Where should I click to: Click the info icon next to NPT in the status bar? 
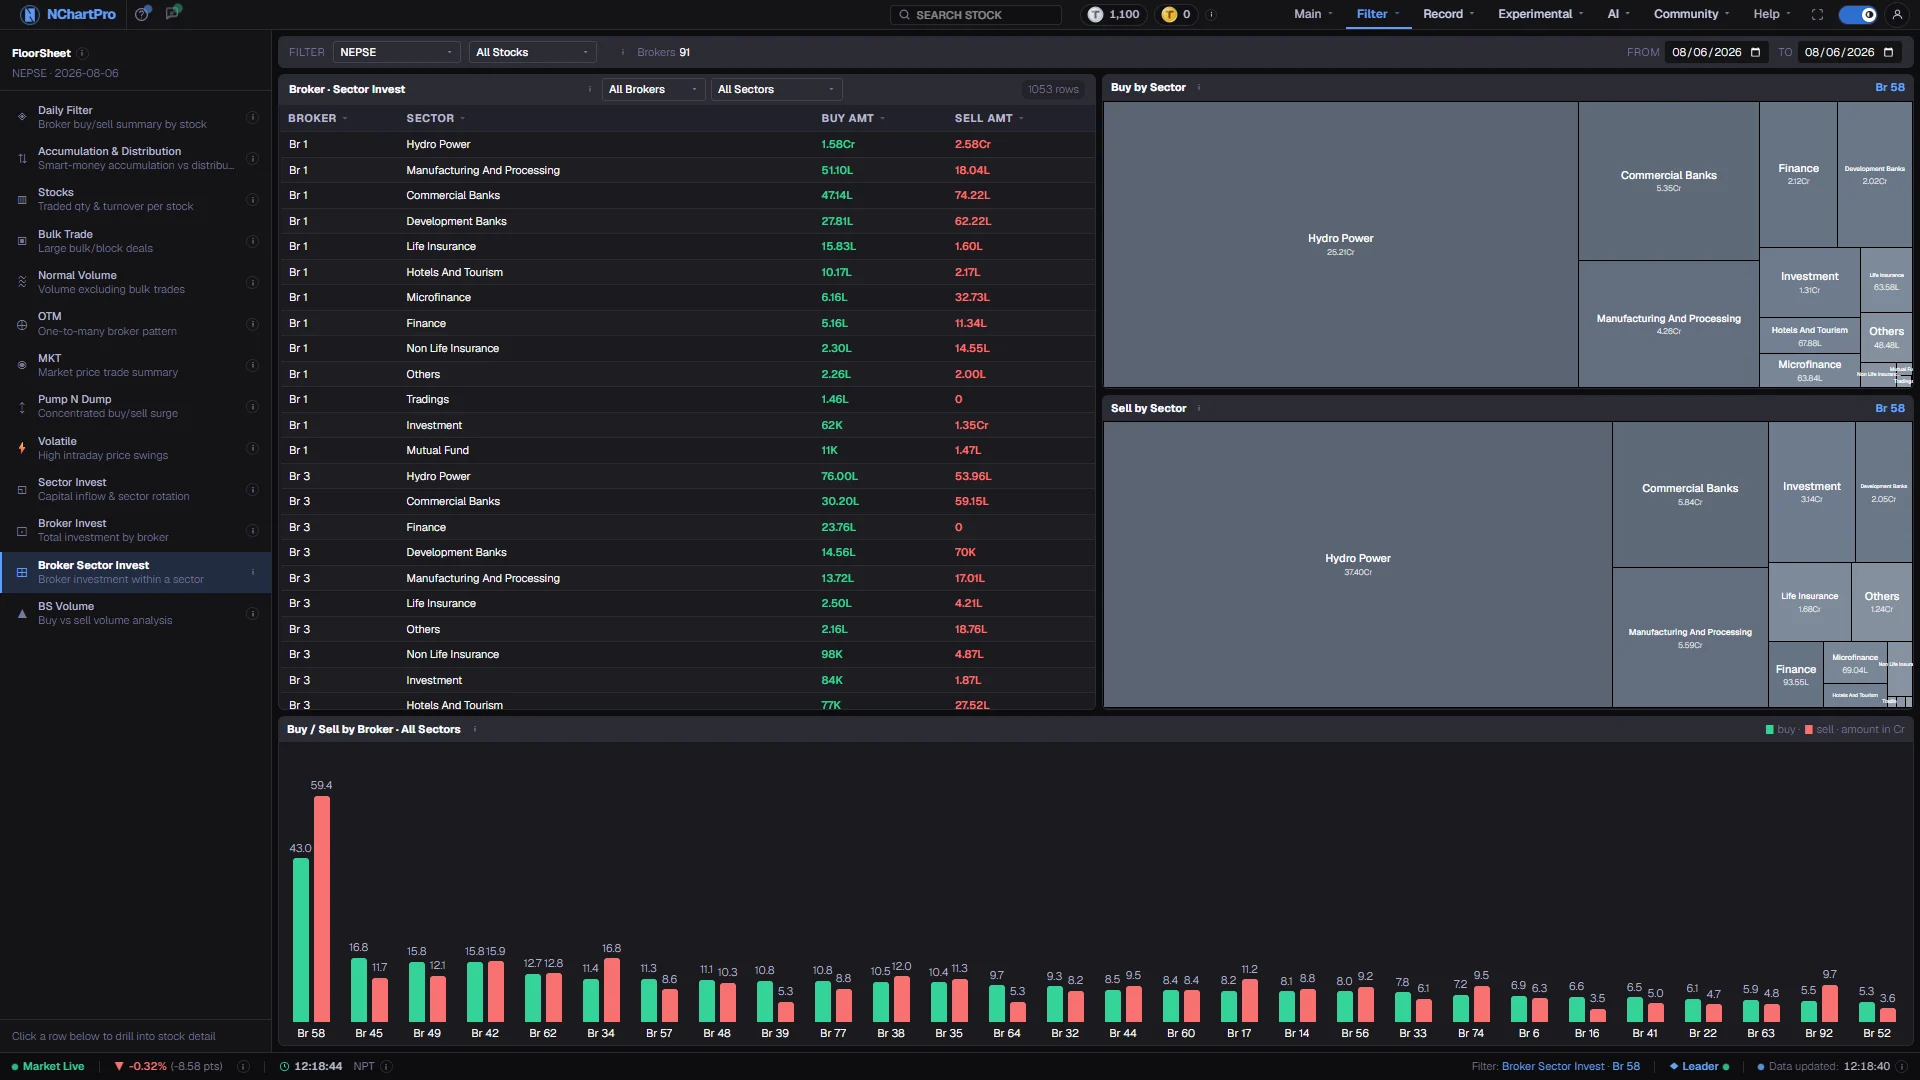(x=387, y=1066)
